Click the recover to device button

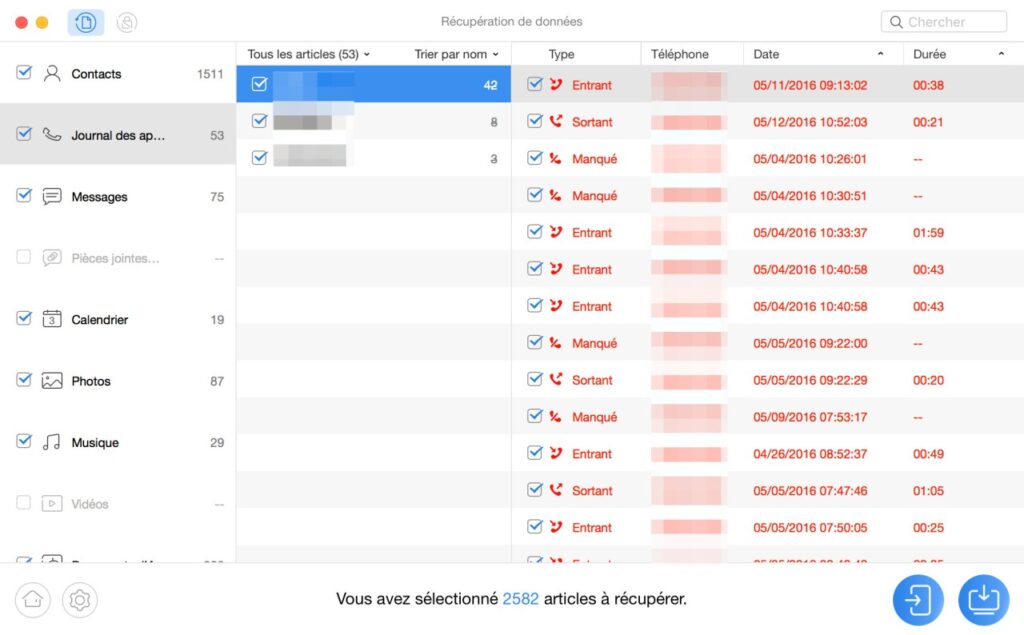coord(918,600)
